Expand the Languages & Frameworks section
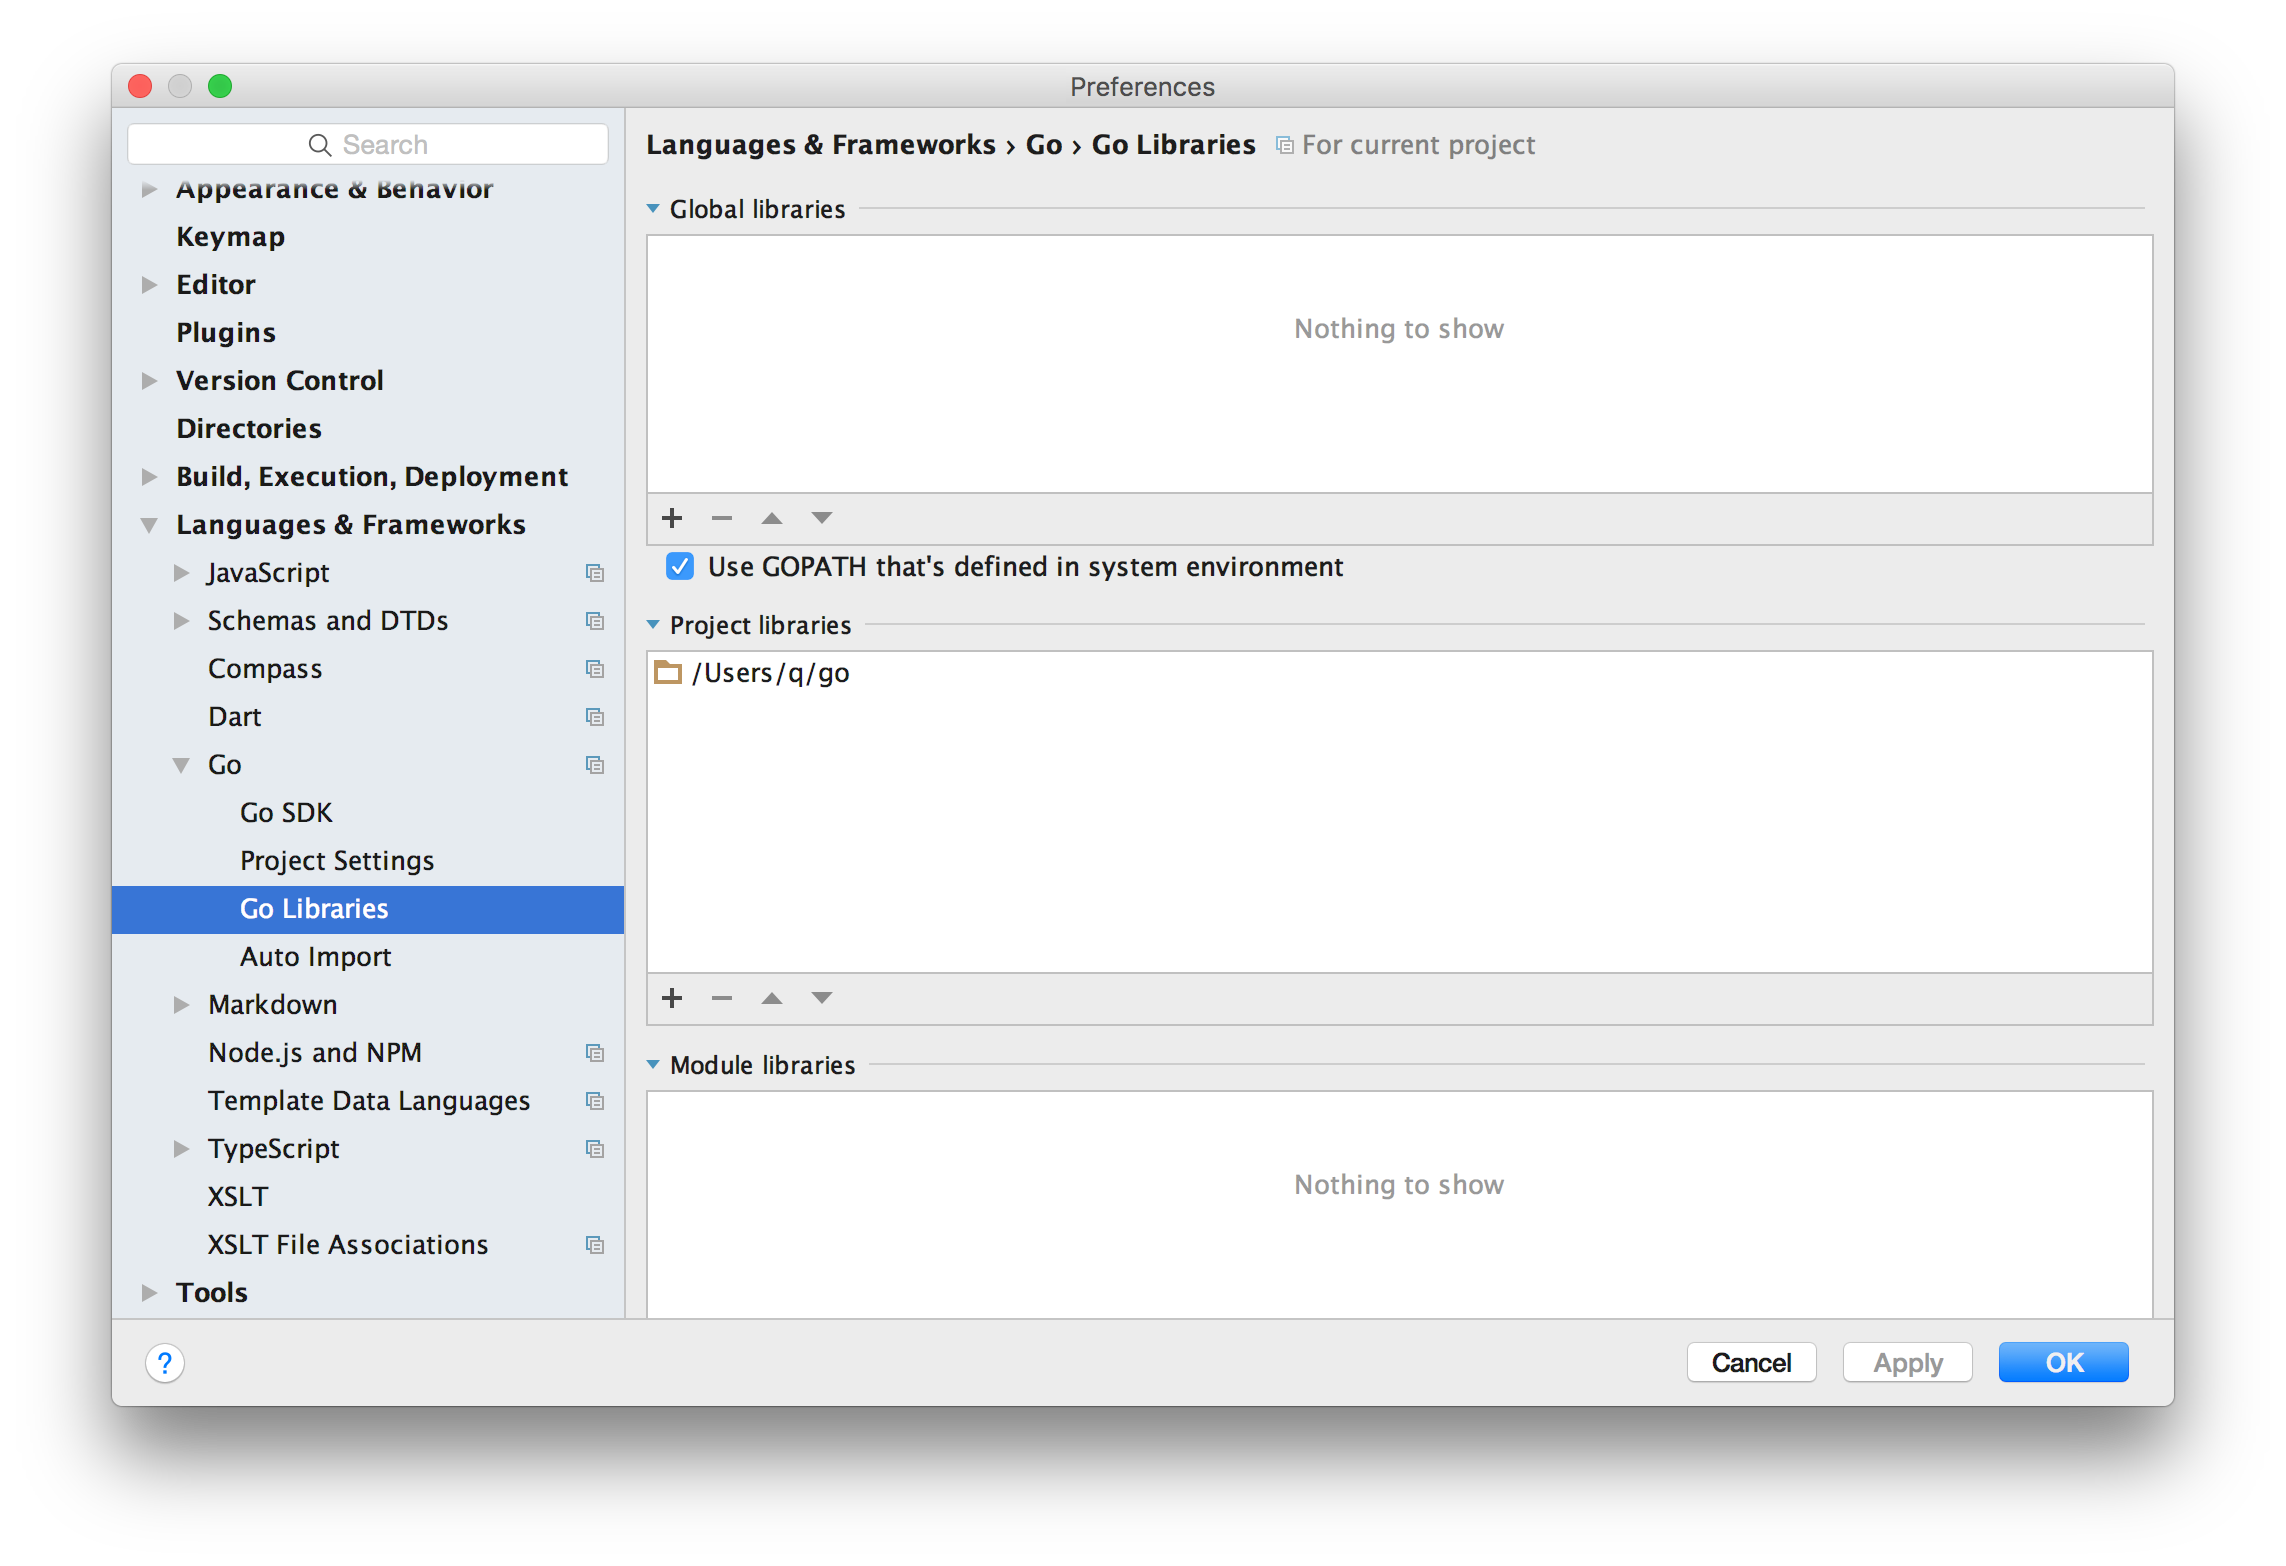 click(x=151, y=521)
